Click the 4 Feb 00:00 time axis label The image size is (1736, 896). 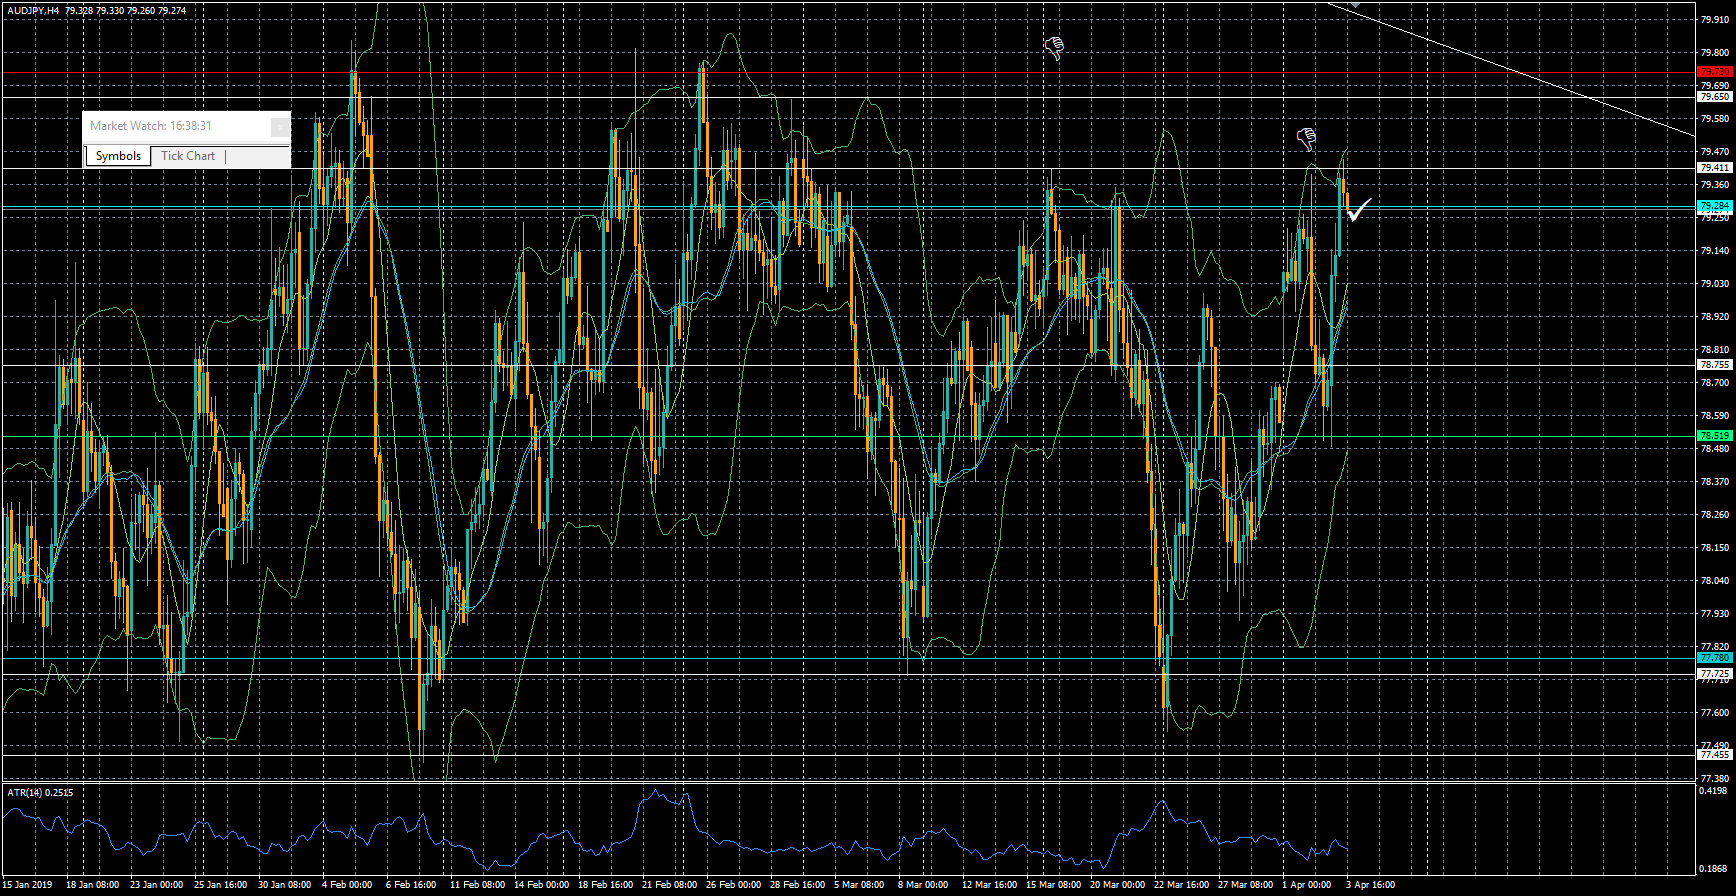(347, 885)
